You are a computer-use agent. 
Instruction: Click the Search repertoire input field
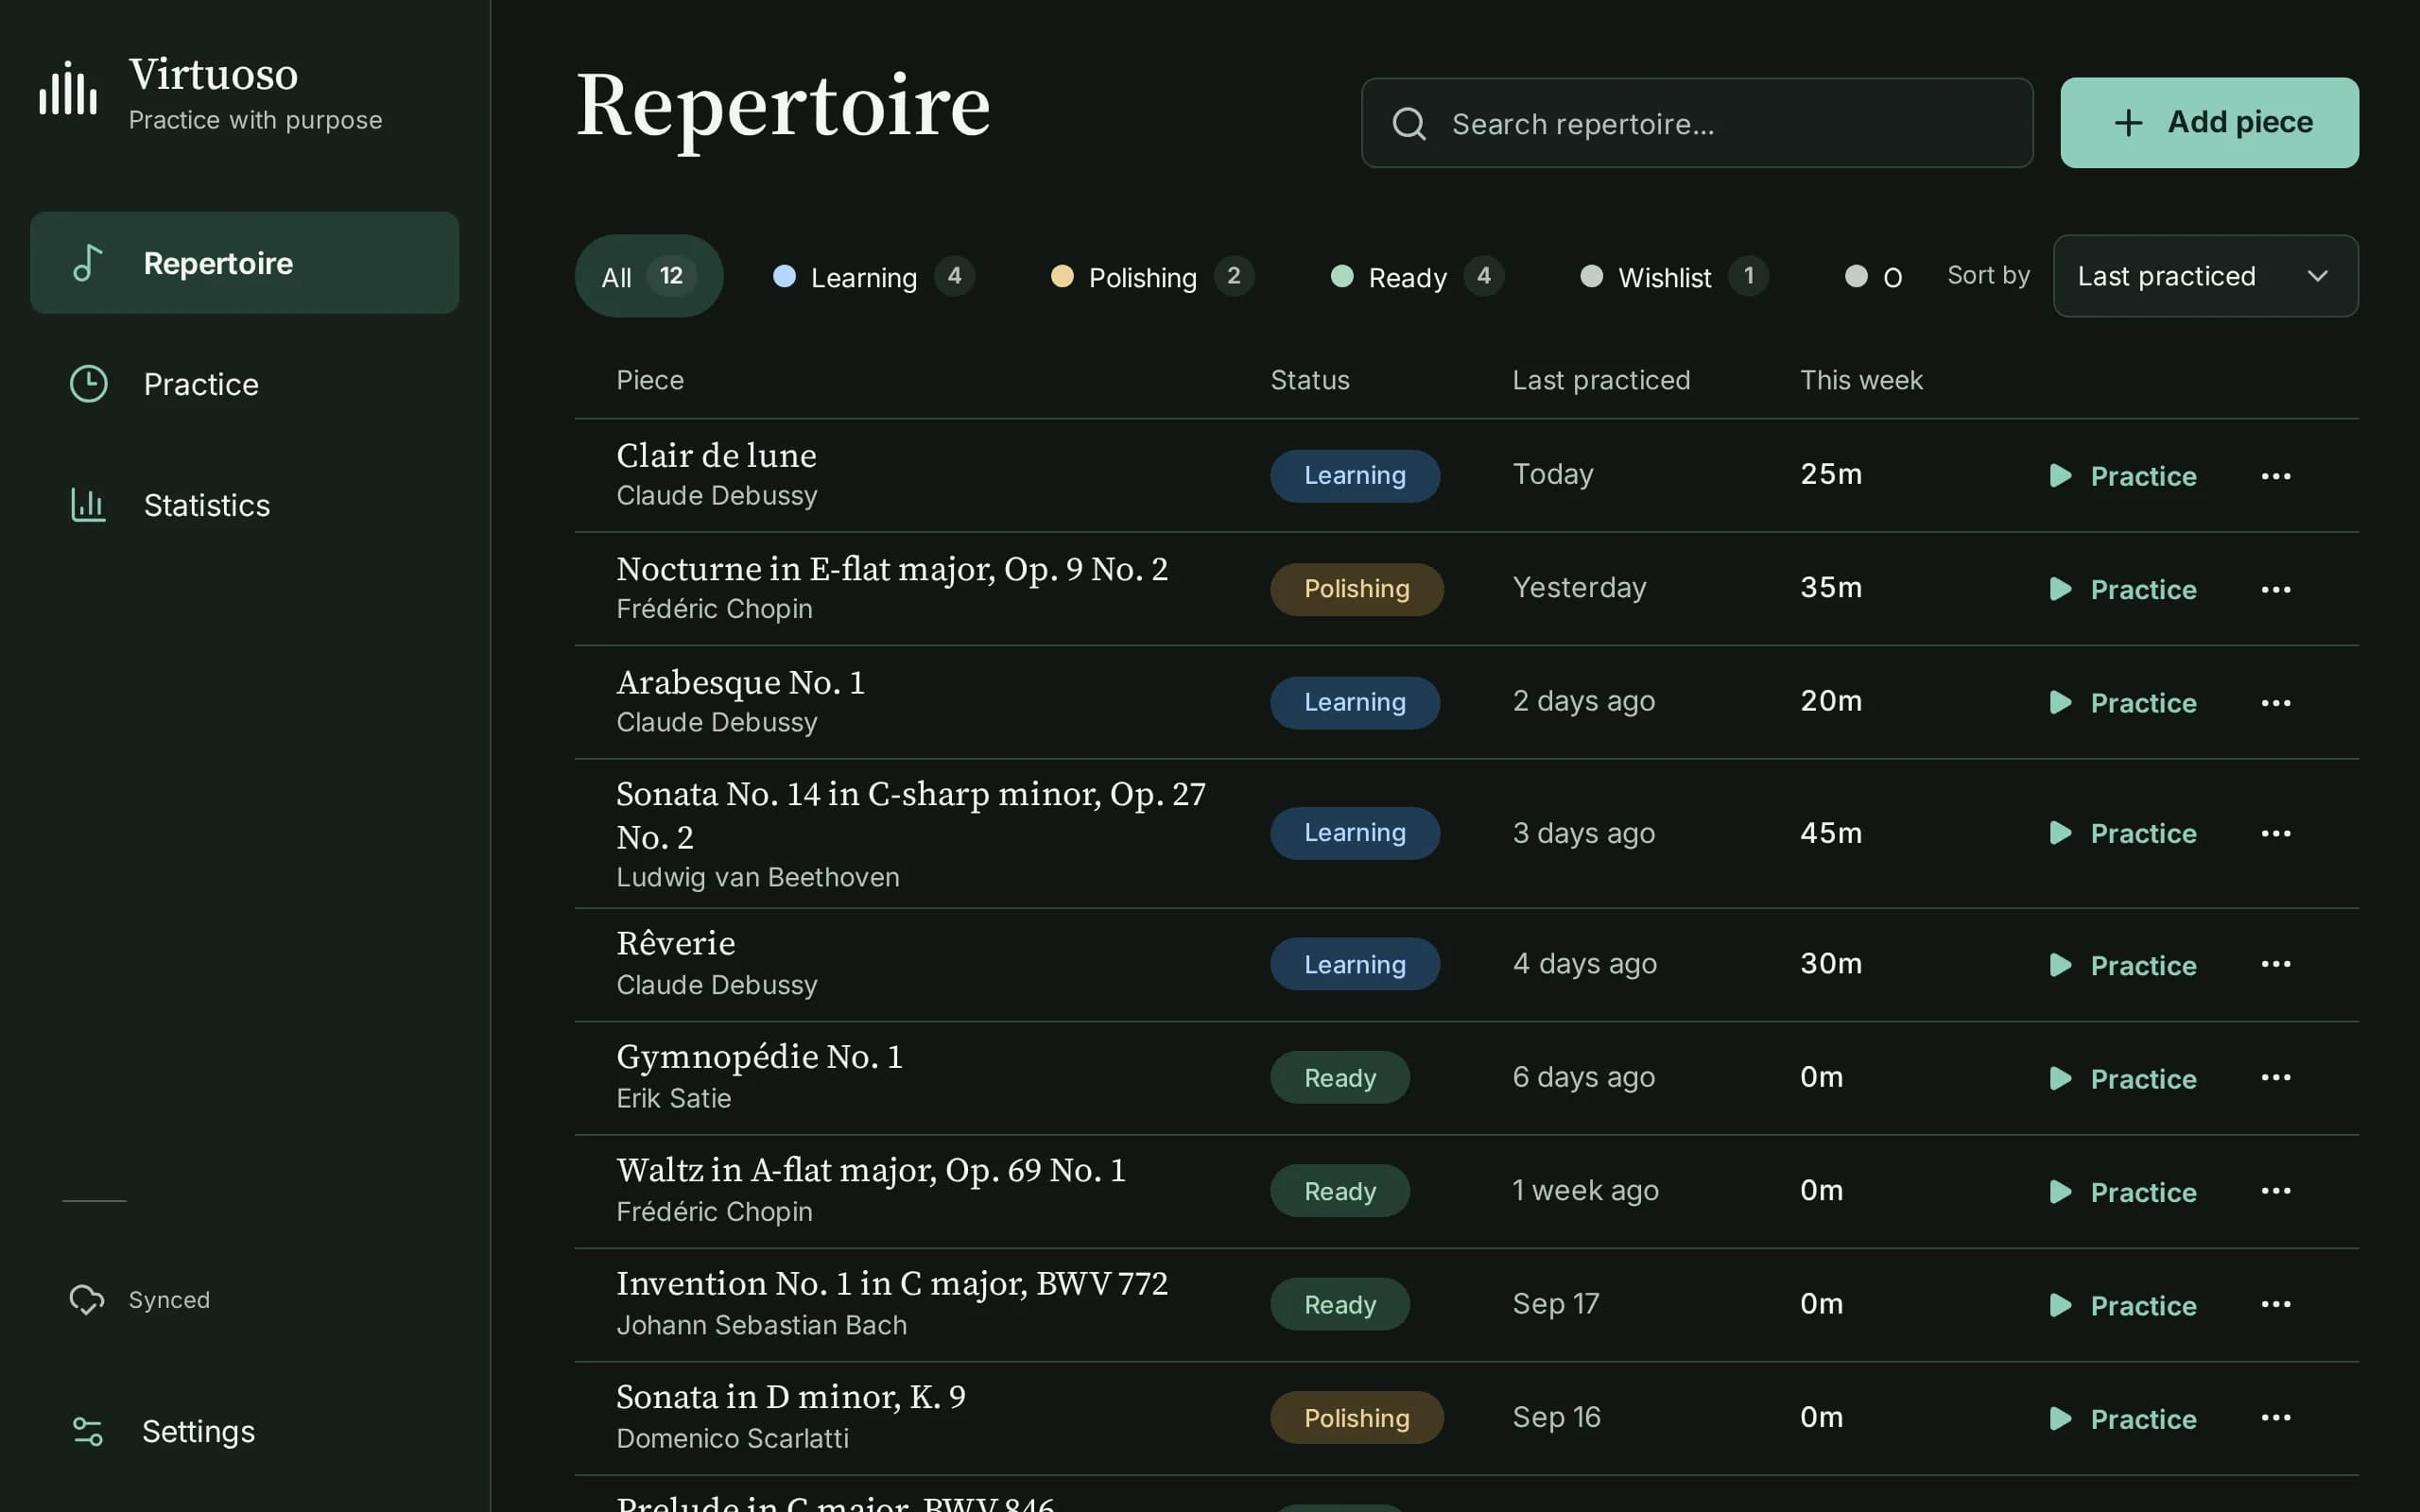pyautogui.click(x=1697, y=123)
